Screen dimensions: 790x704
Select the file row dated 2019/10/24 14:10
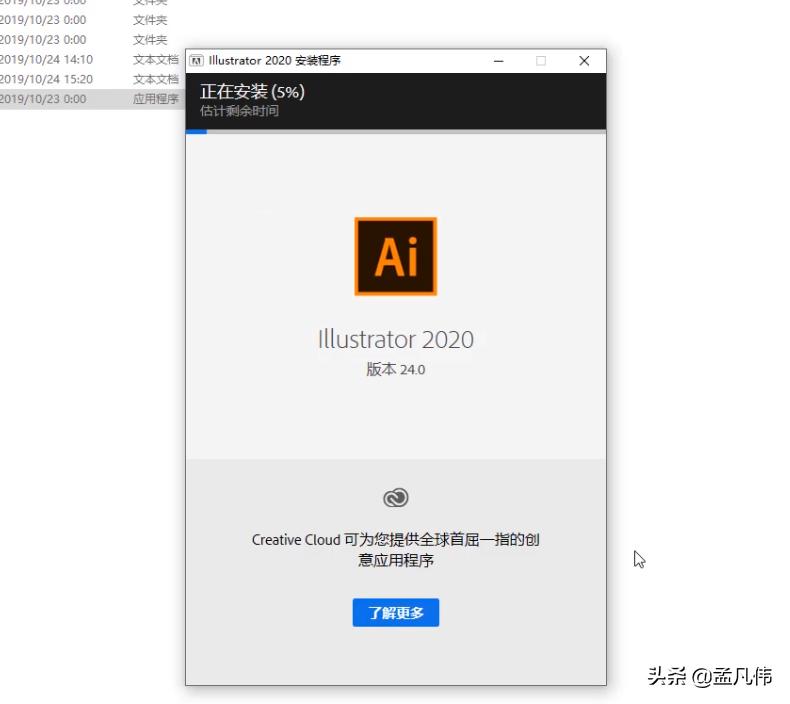(x=91, y=59)
